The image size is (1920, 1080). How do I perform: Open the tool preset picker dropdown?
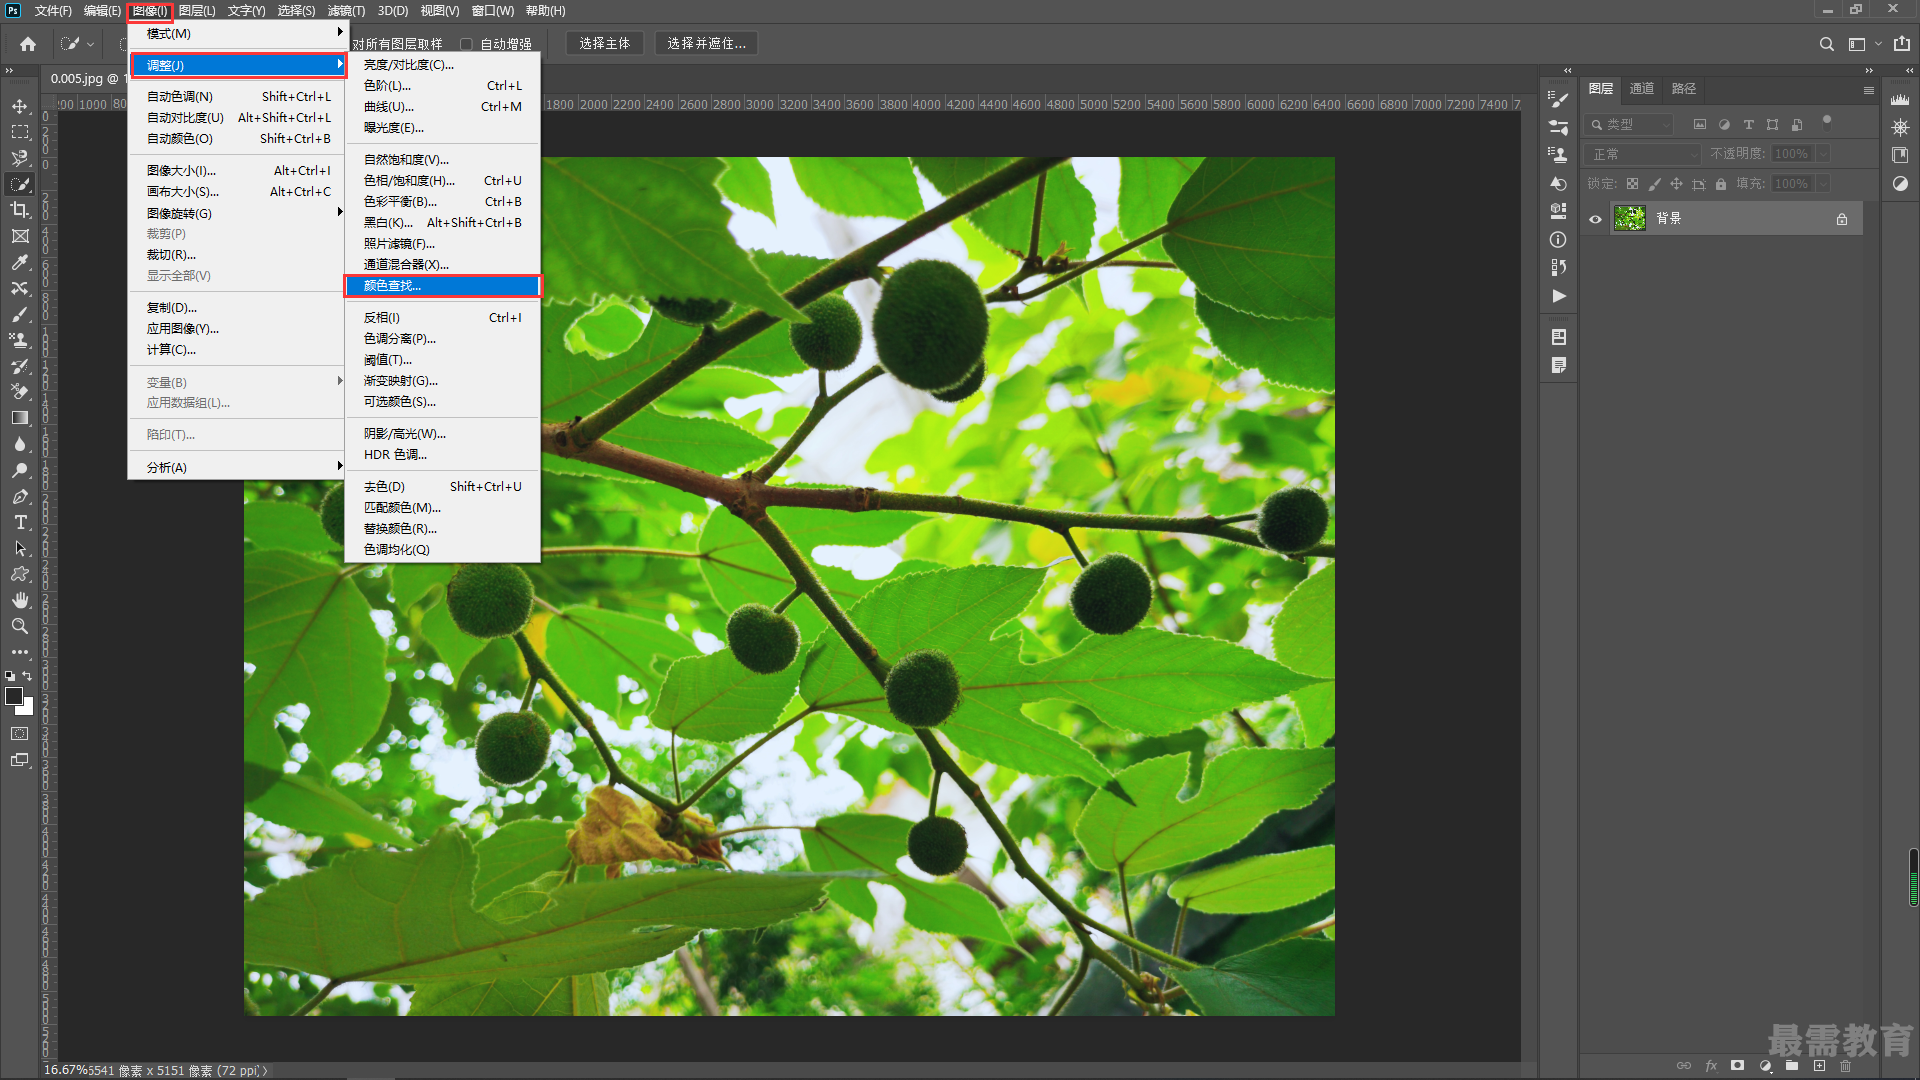tap(77, 44)
